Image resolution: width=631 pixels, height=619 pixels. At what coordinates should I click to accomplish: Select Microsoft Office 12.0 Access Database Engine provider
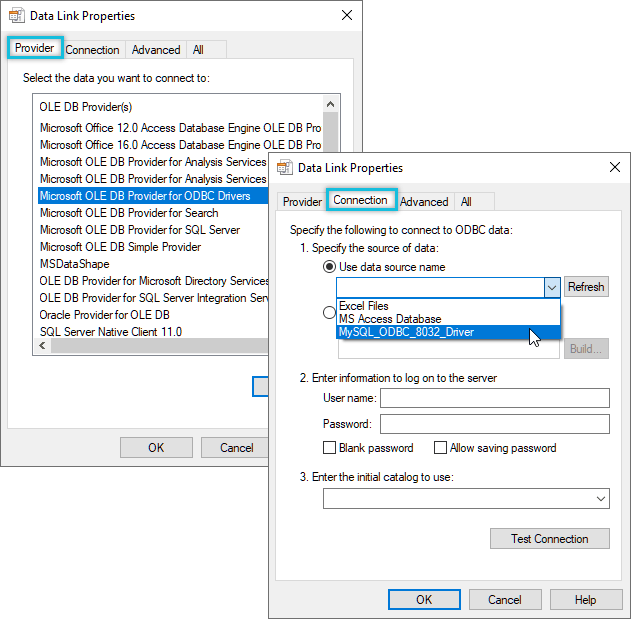click(x=180, y=128)
